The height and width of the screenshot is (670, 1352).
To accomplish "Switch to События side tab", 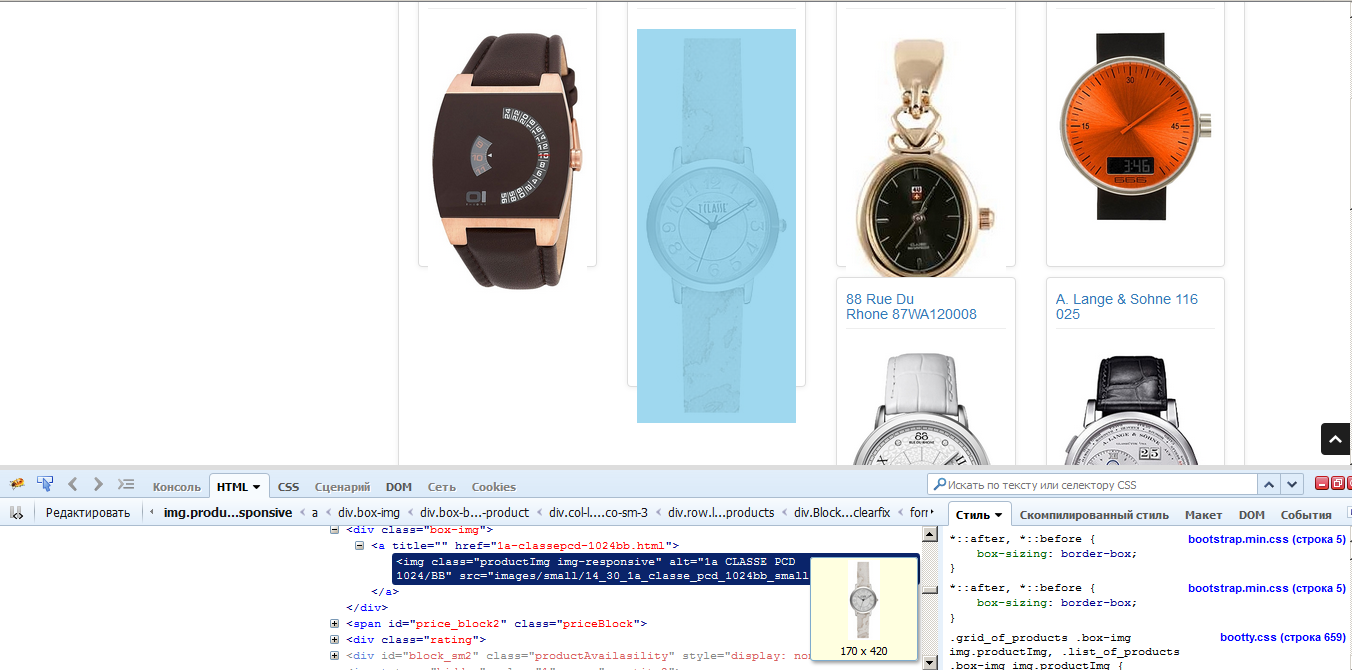I will [1306, 515].
